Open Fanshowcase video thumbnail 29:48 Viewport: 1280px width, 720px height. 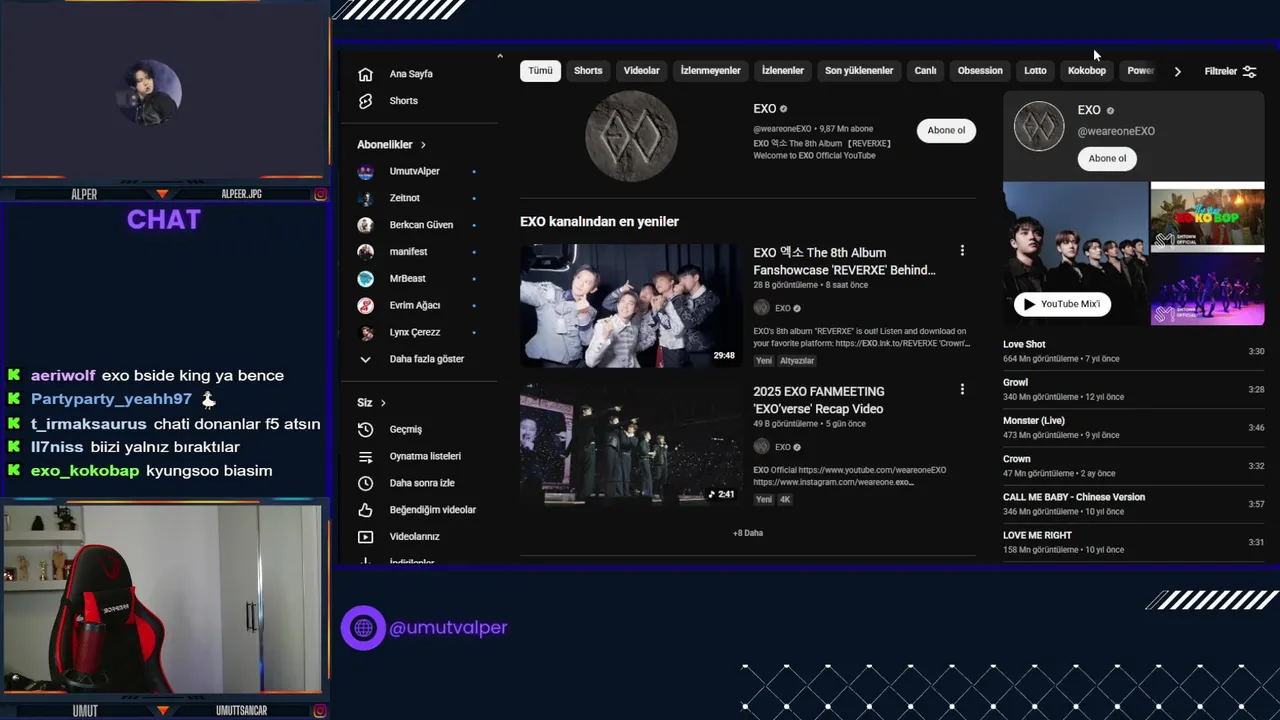[x=631, y=306]
